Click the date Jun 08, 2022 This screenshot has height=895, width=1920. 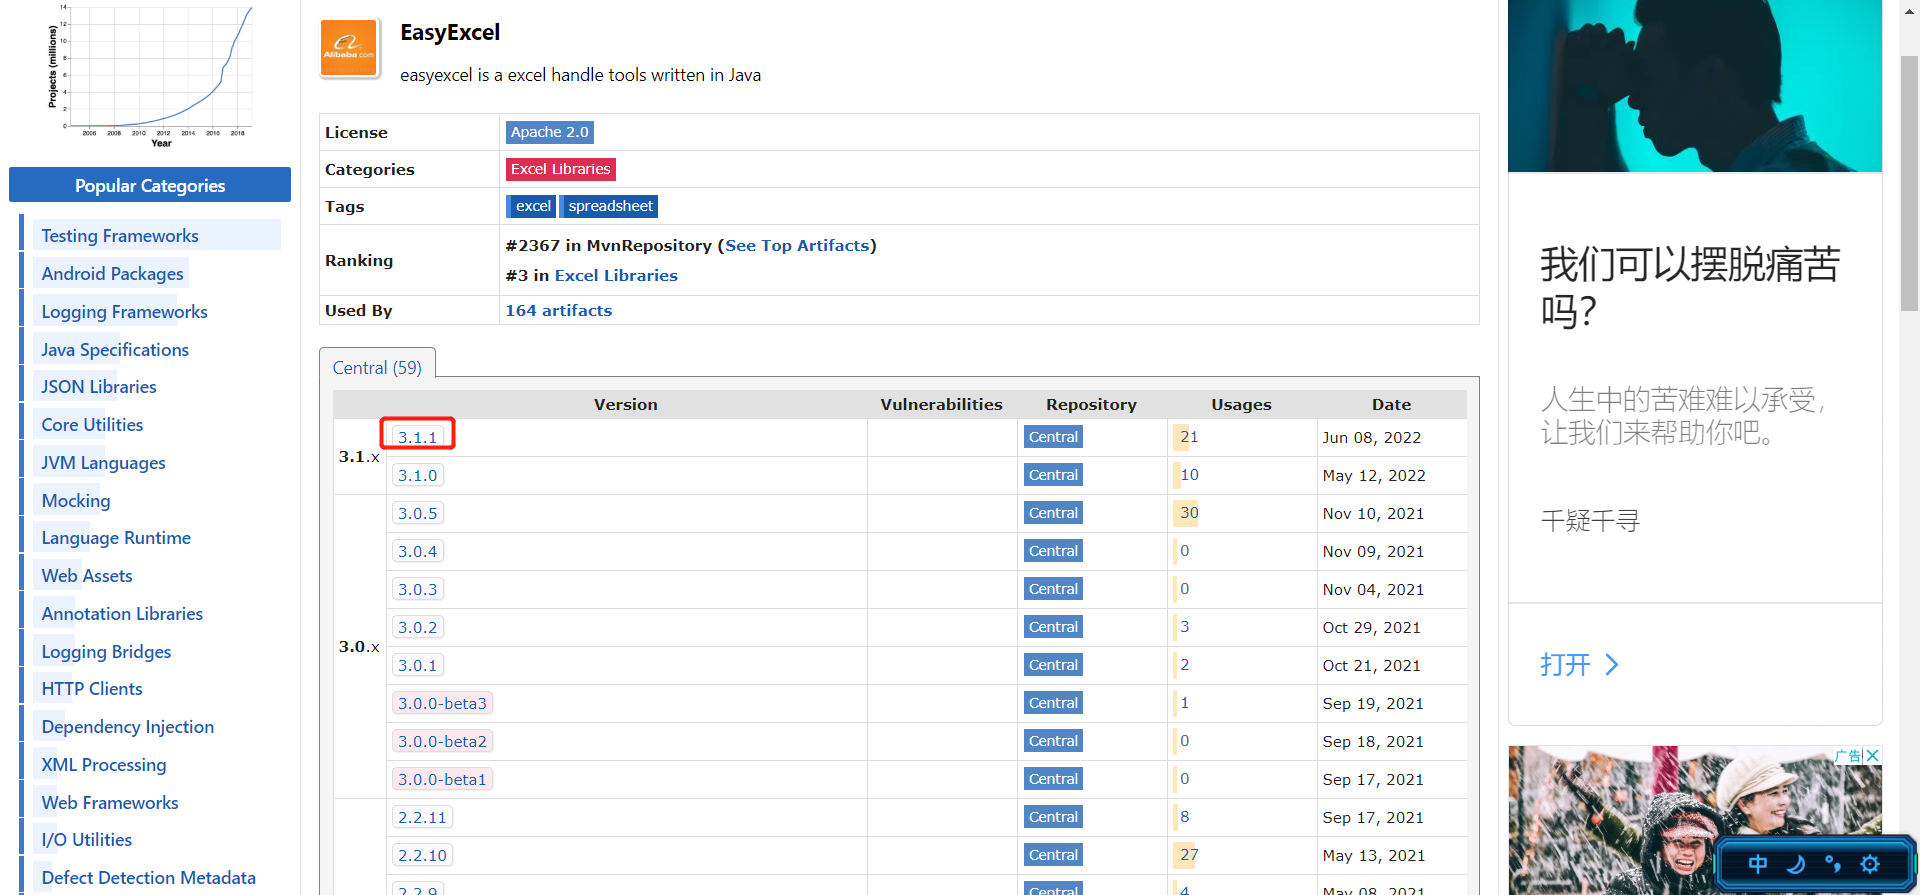[1372, 438]
